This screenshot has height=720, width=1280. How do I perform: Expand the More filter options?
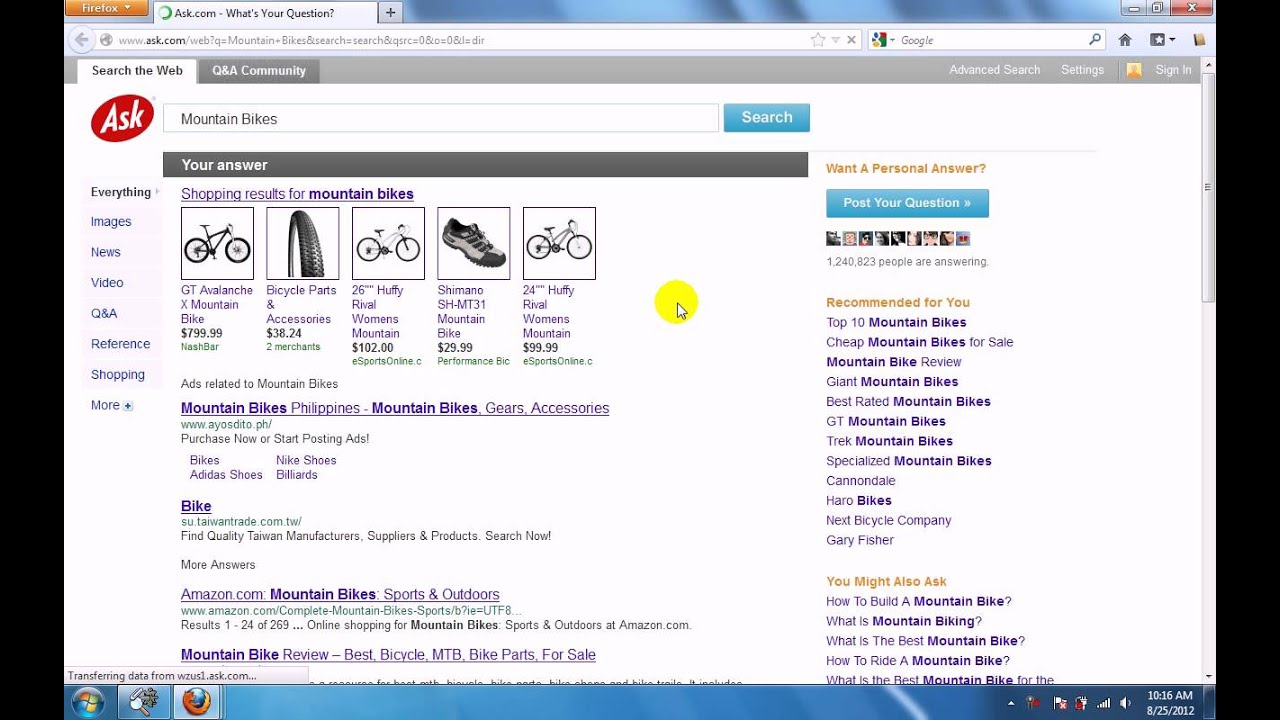tap(112, 405)
